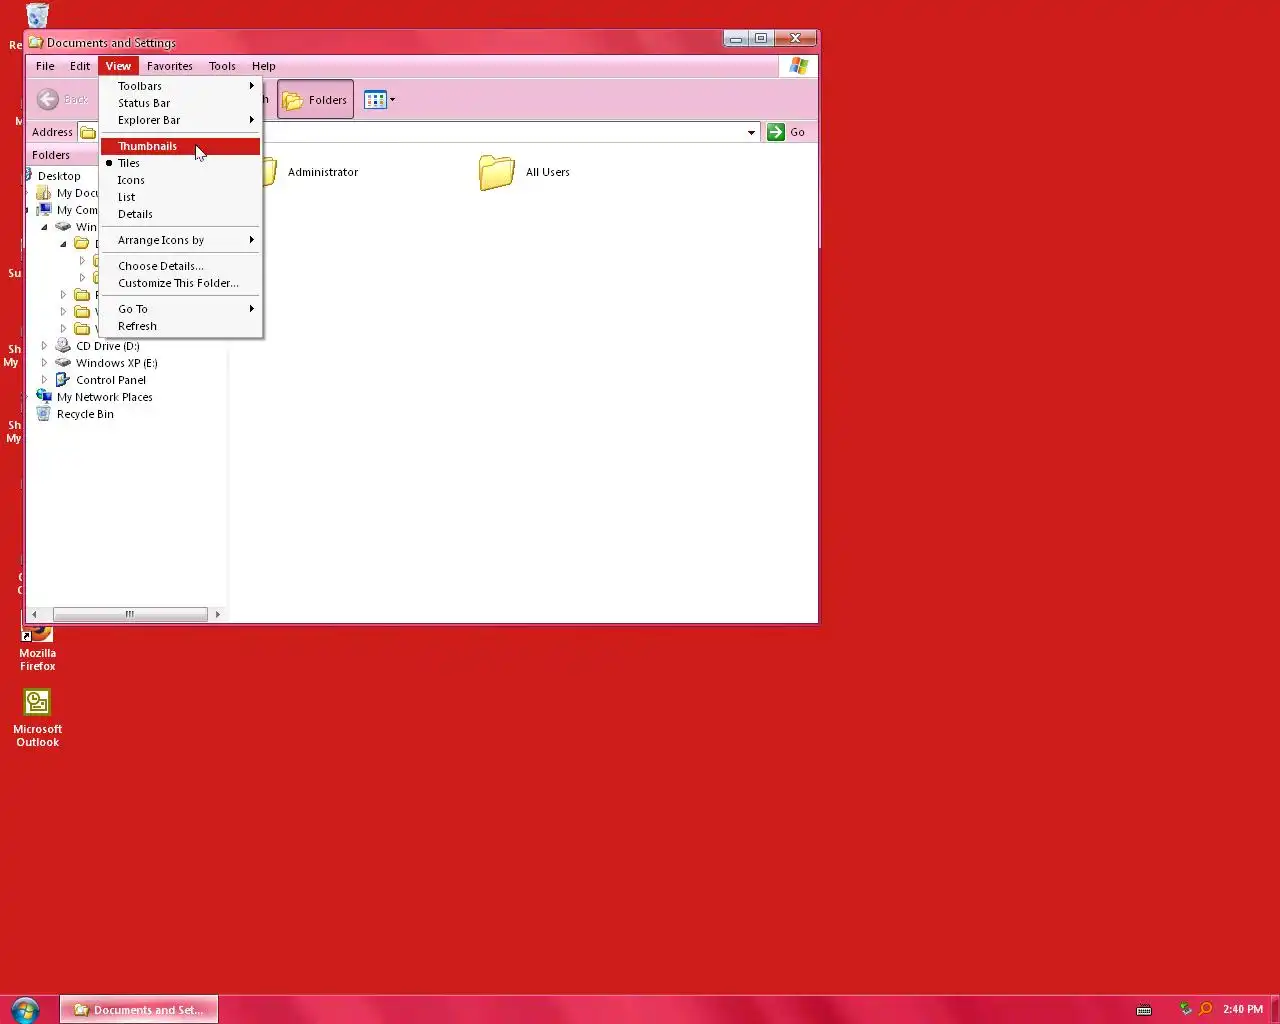Open the Address bar dropdown
The image size is (1280, 1024).
751,132
